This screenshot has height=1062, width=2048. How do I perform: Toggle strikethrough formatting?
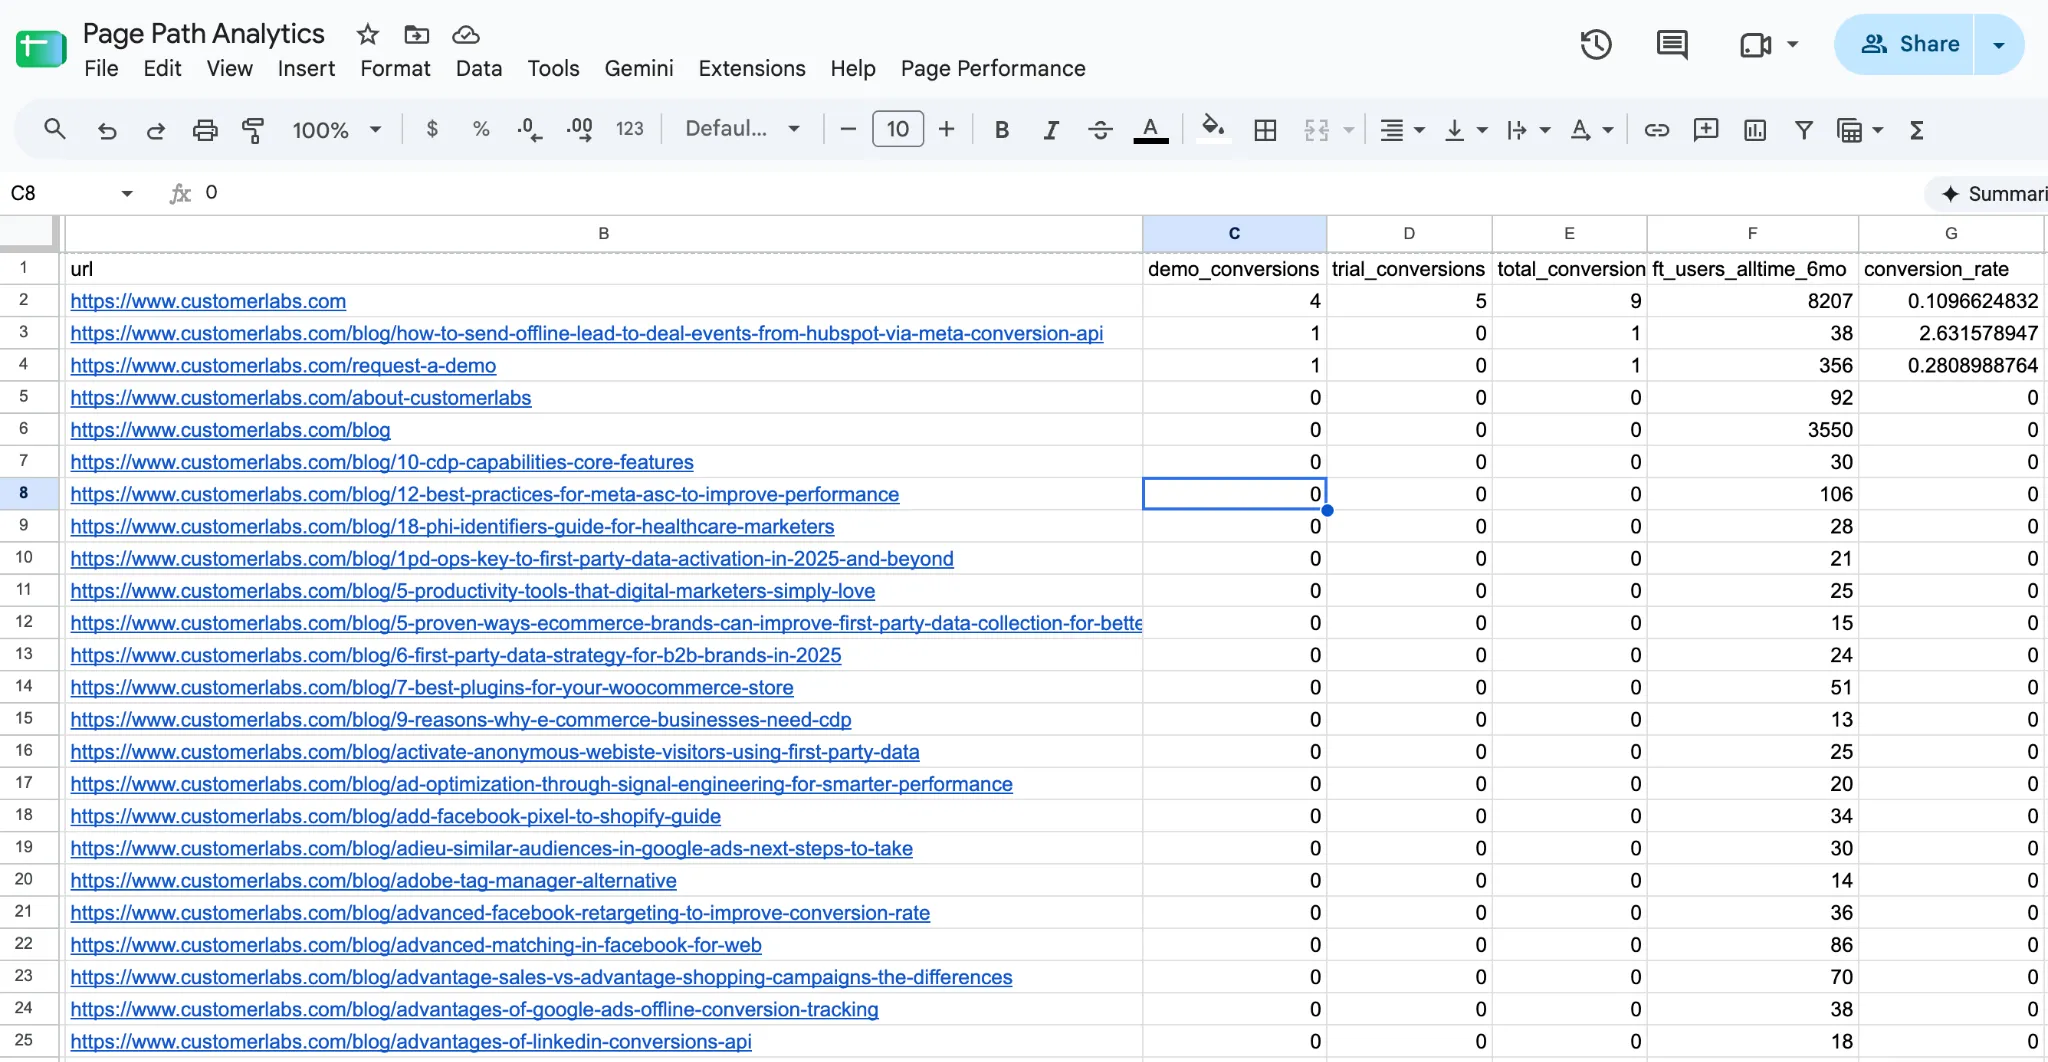[x=1100, y=130]
